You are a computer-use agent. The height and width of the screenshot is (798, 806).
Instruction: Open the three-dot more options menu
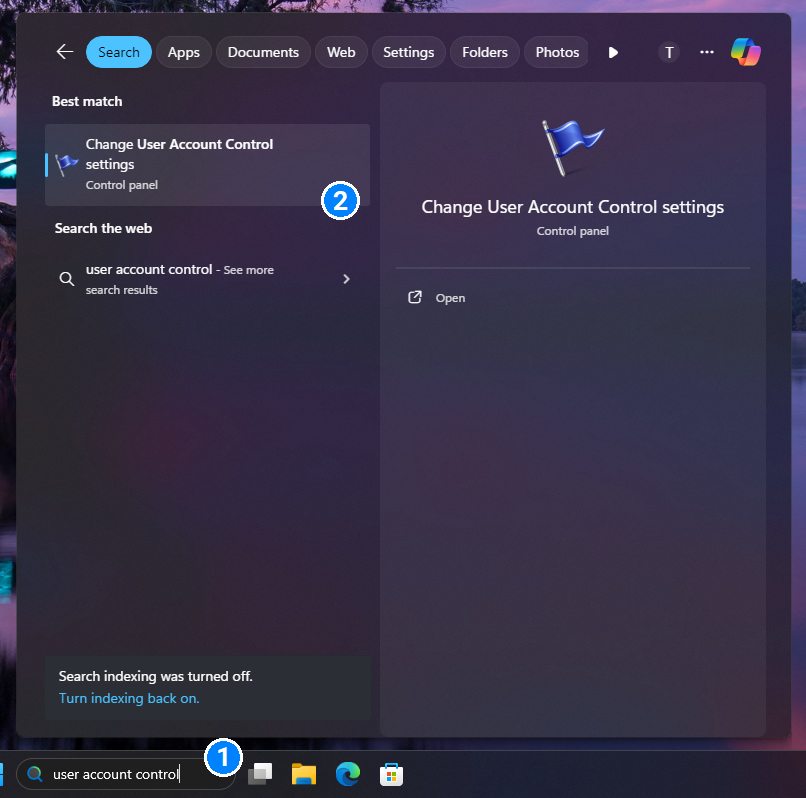(707, 52)
